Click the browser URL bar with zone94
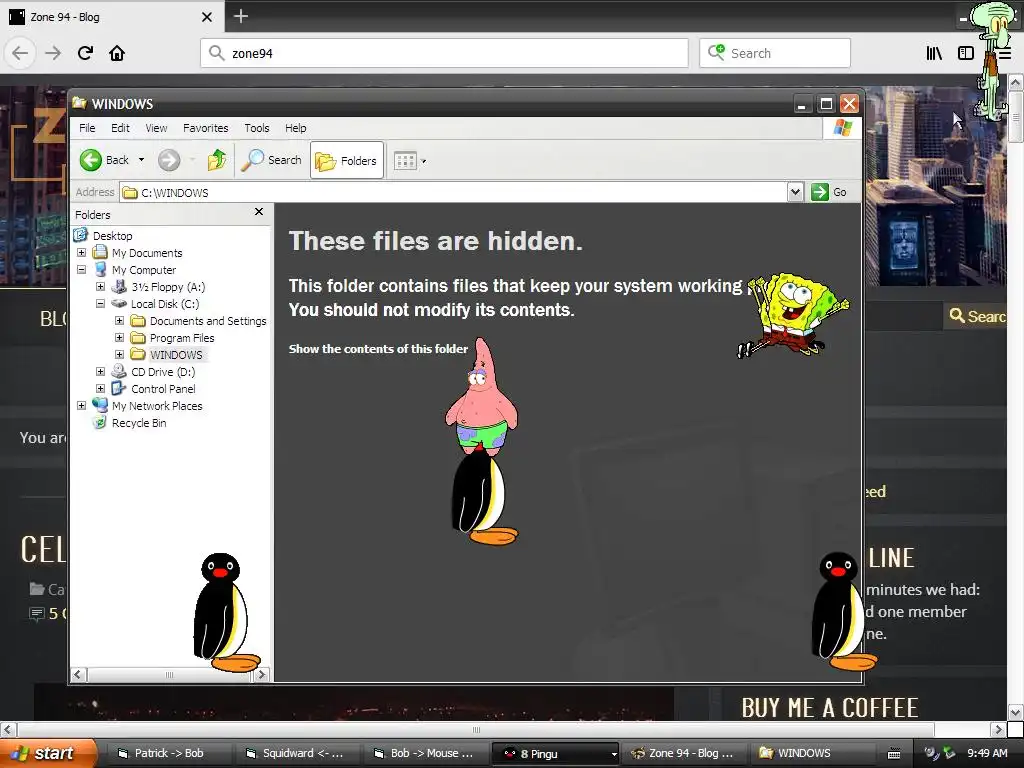This screenshot has height=768, width=1024. pyautogui.click(x=444, y=53)
